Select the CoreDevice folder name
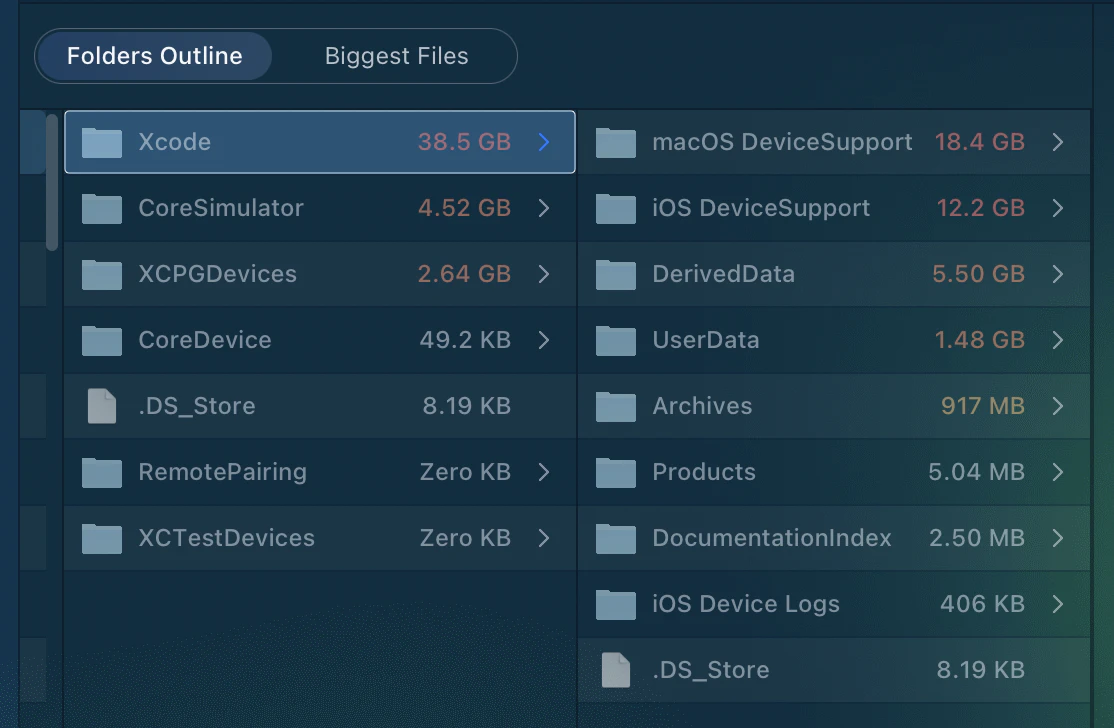 (205, 340)
